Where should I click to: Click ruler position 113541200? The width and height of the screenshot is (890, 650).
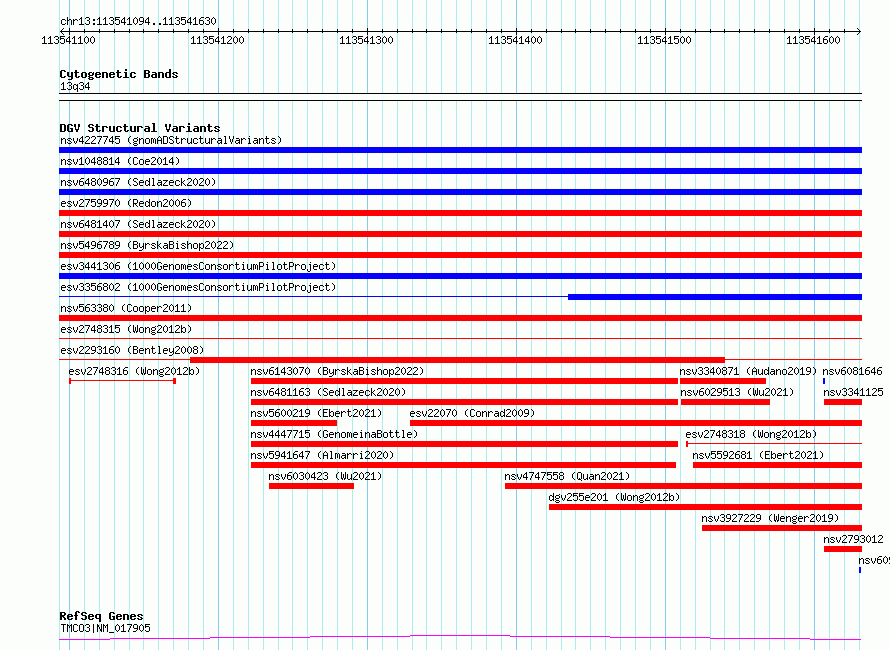coord(217,40)
